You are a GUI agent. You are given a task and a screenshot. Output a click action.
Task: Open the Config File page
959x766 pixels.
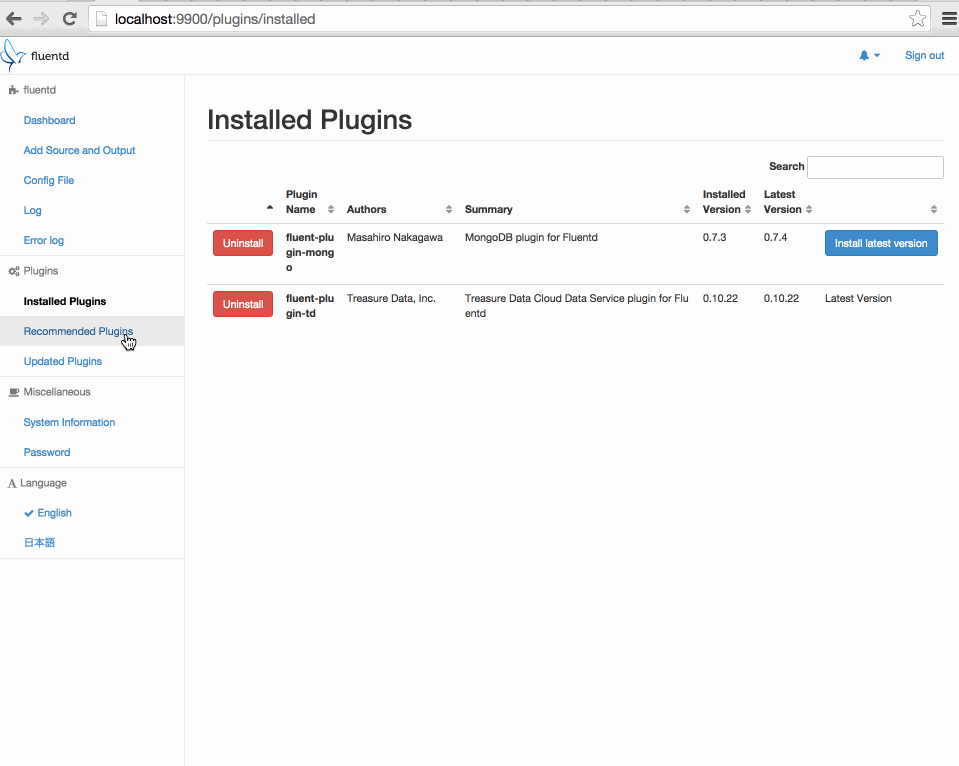click(x=49, y=180)
